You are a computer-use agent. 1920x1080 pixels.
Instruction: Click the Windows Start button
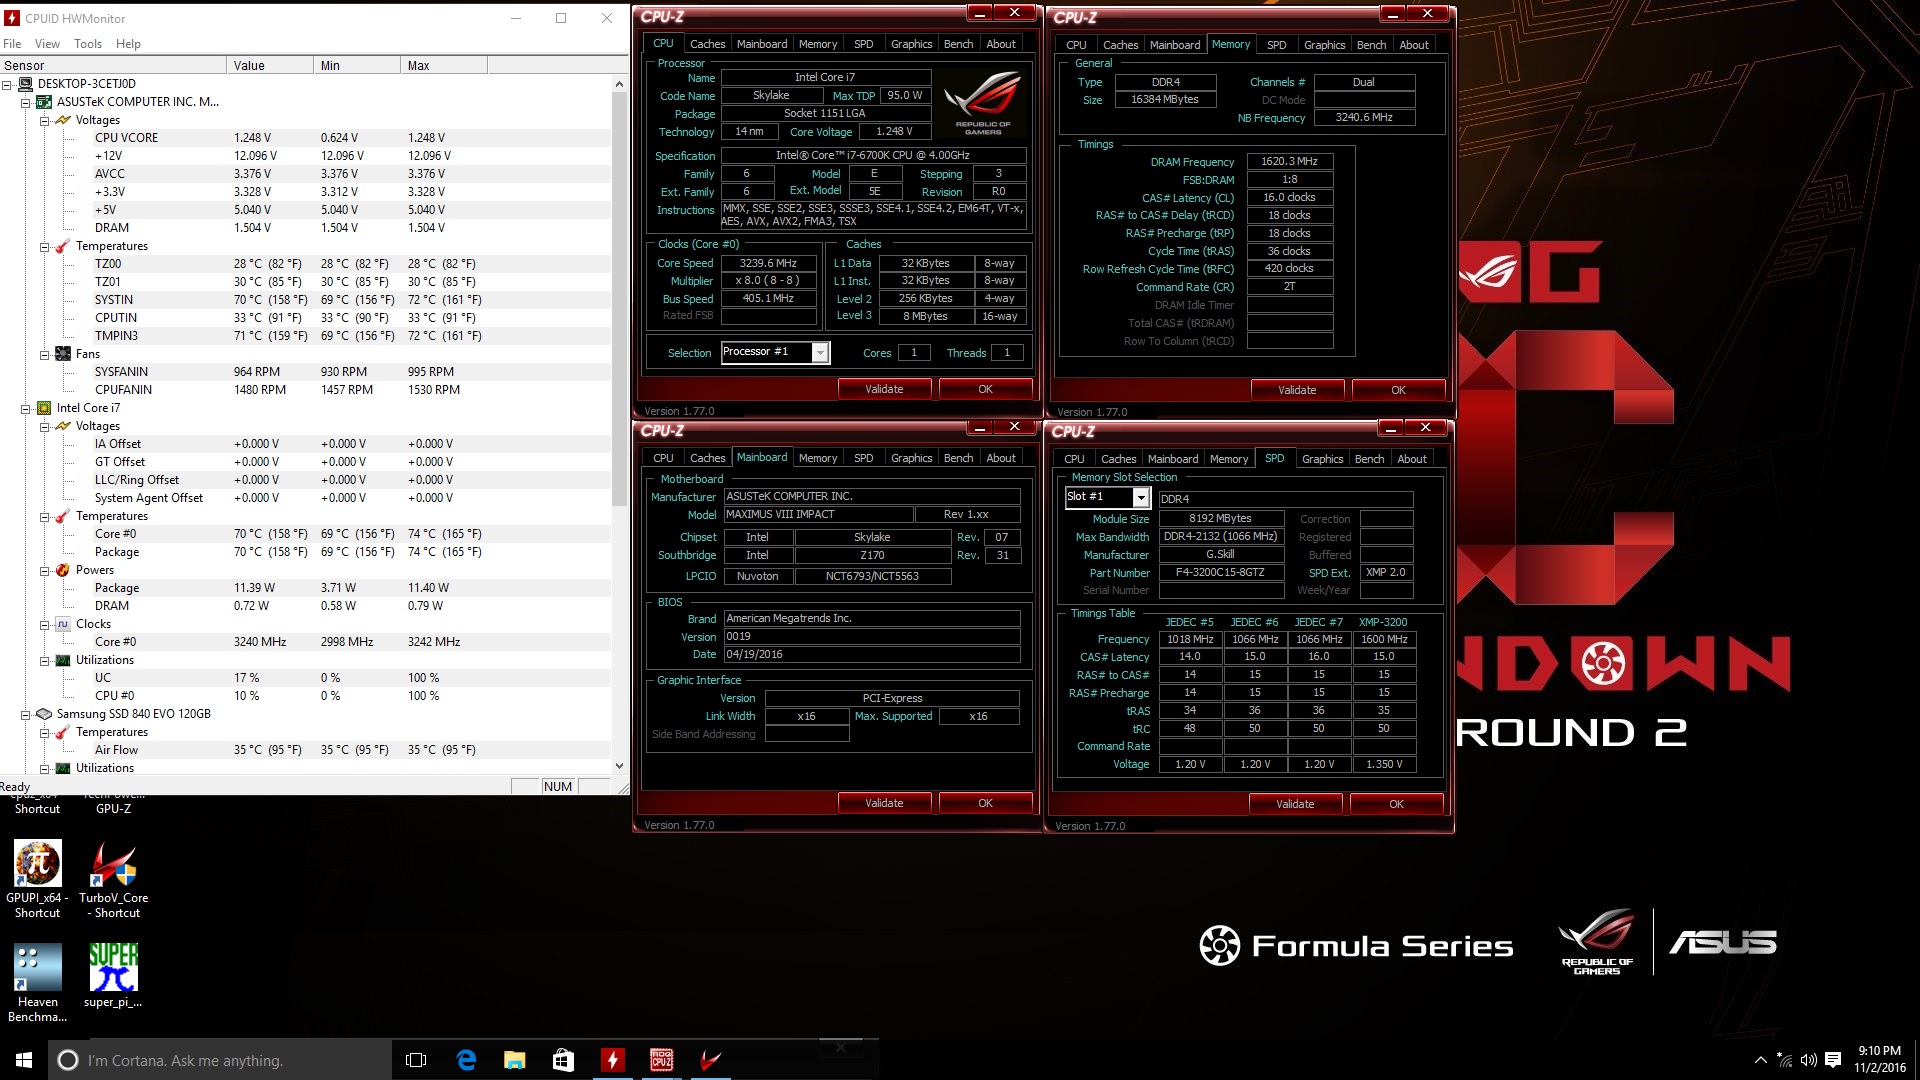(x=24, y=1060)
